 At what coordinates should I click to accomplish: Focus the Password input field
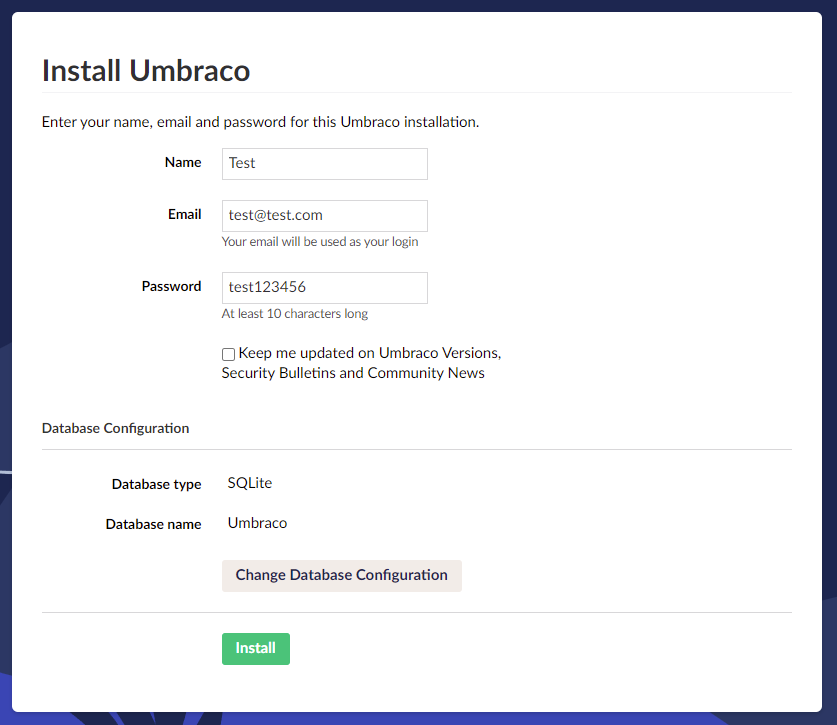325,288
